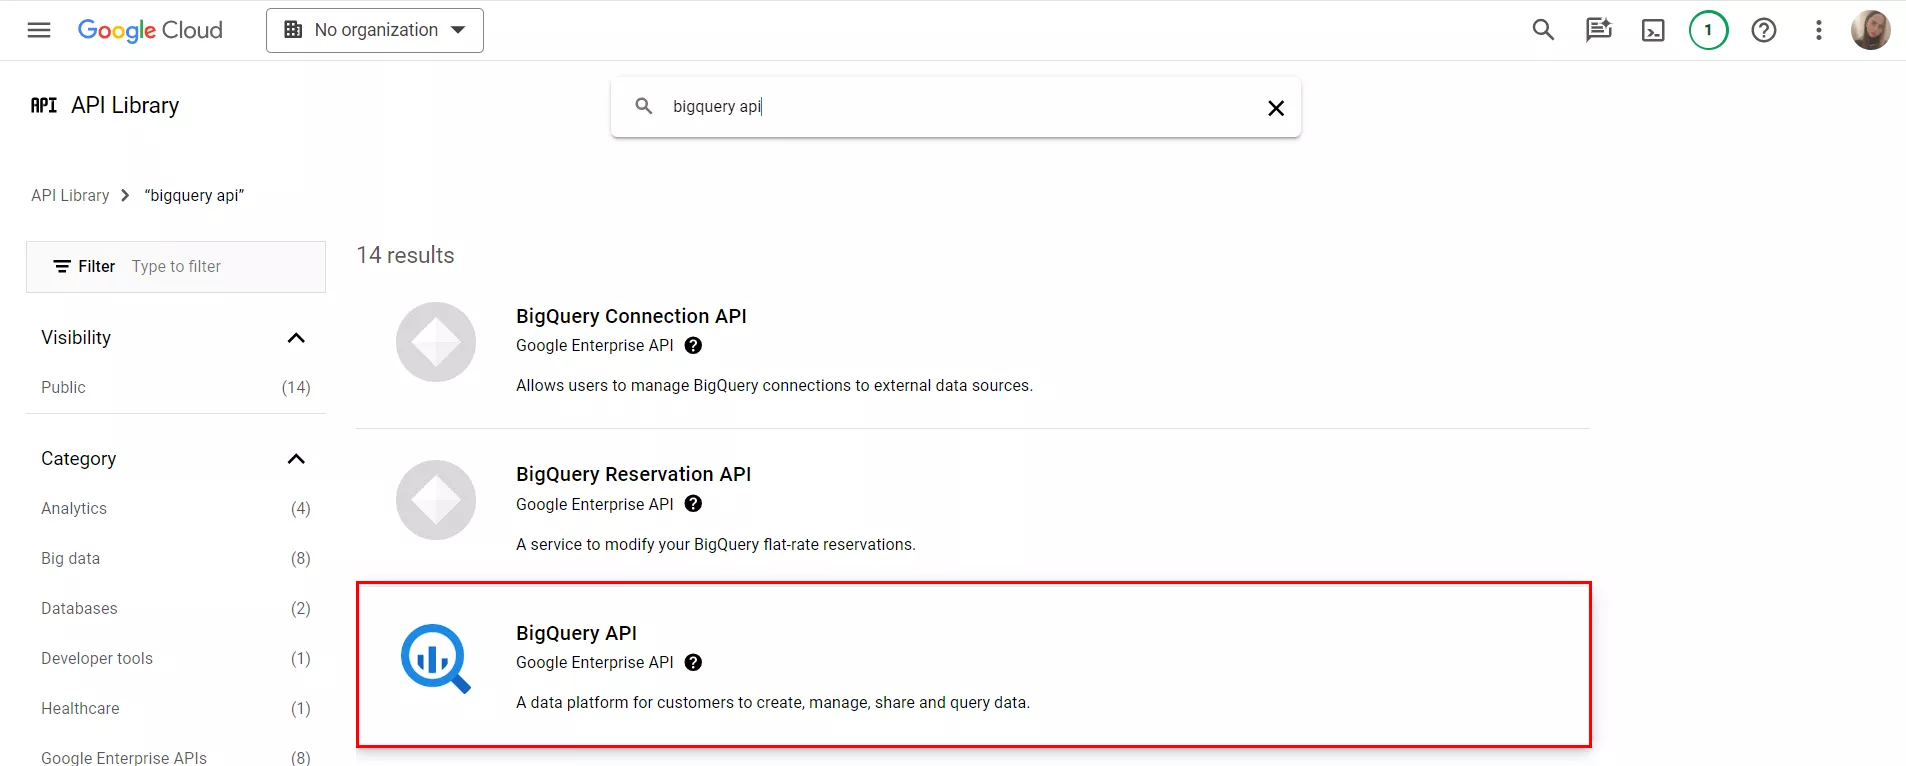Show Enterprise API help for BigQuery Reservation API
The image size is (1906, 766).
point(693,504)
